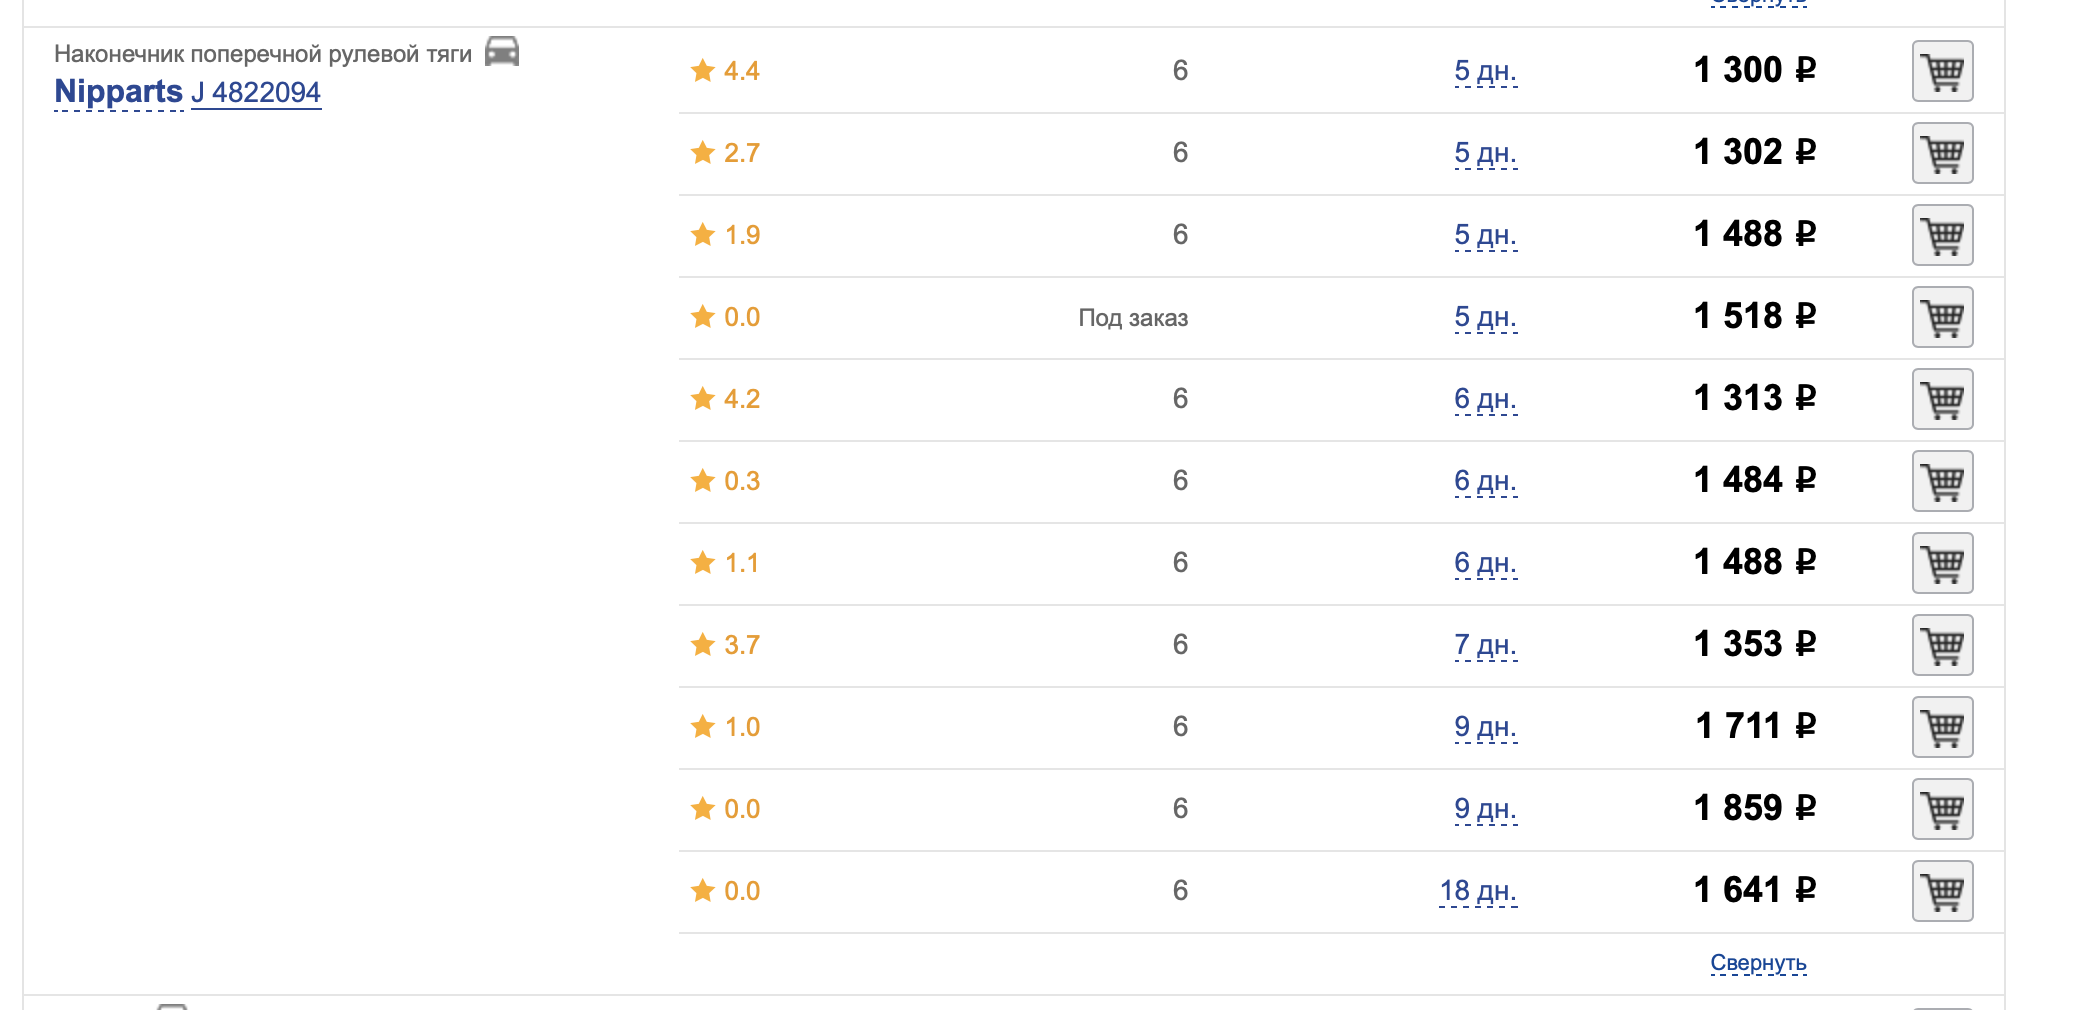
Task: Add the 1 300 ₽ offer to cart
Action: [x=1942, y=71]
